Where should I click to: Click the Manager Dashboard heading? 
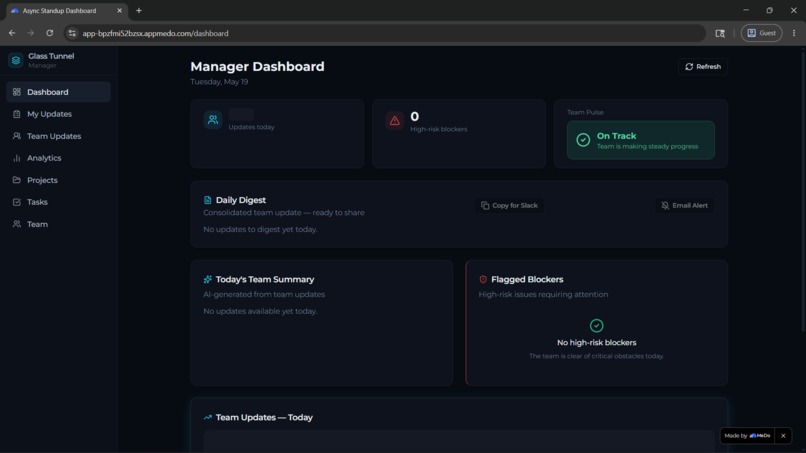tap(257, 66)
